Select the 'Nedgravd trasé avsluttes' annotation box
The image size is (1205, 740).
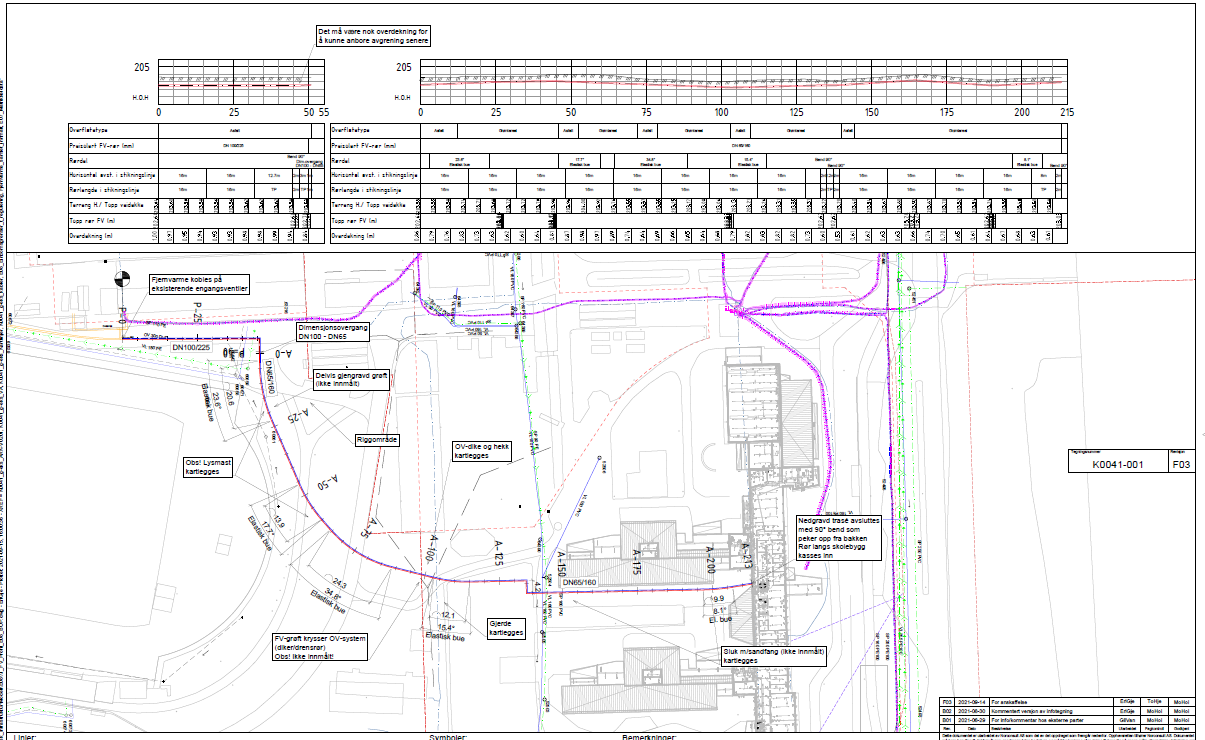coord(837,539)
